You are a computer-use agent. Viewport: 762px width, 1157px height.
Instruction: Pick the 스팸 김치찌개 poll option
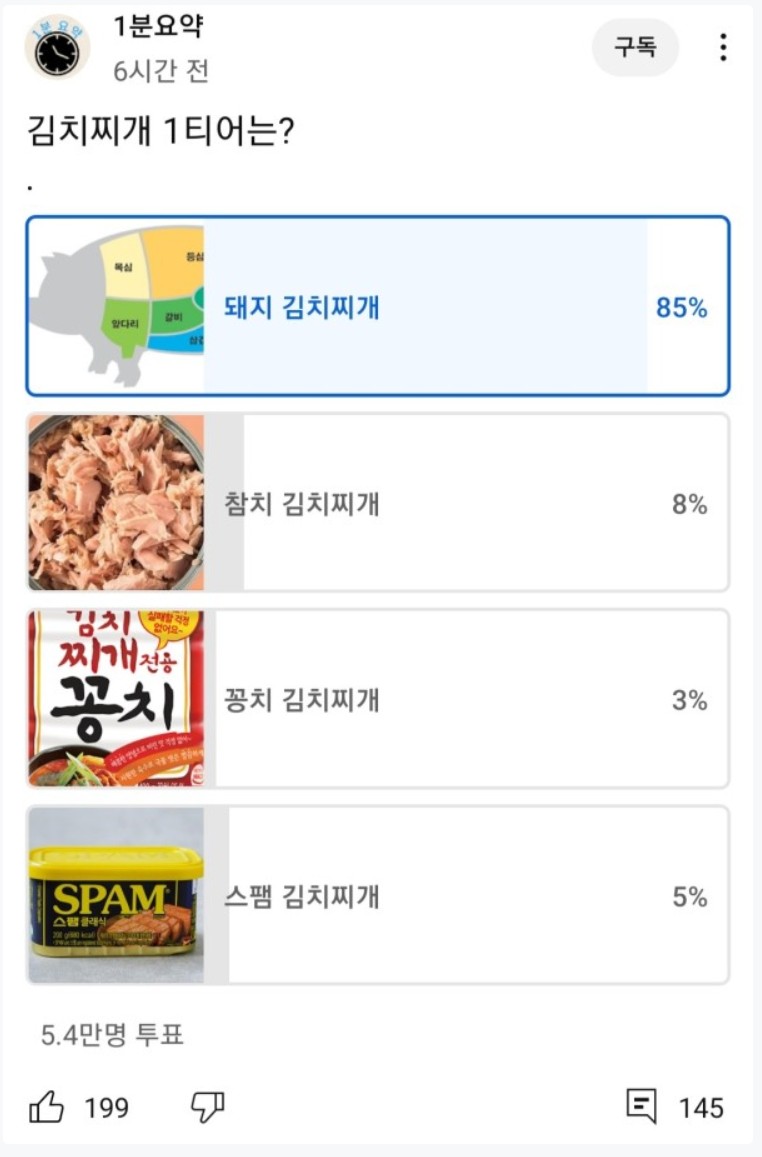378,895
